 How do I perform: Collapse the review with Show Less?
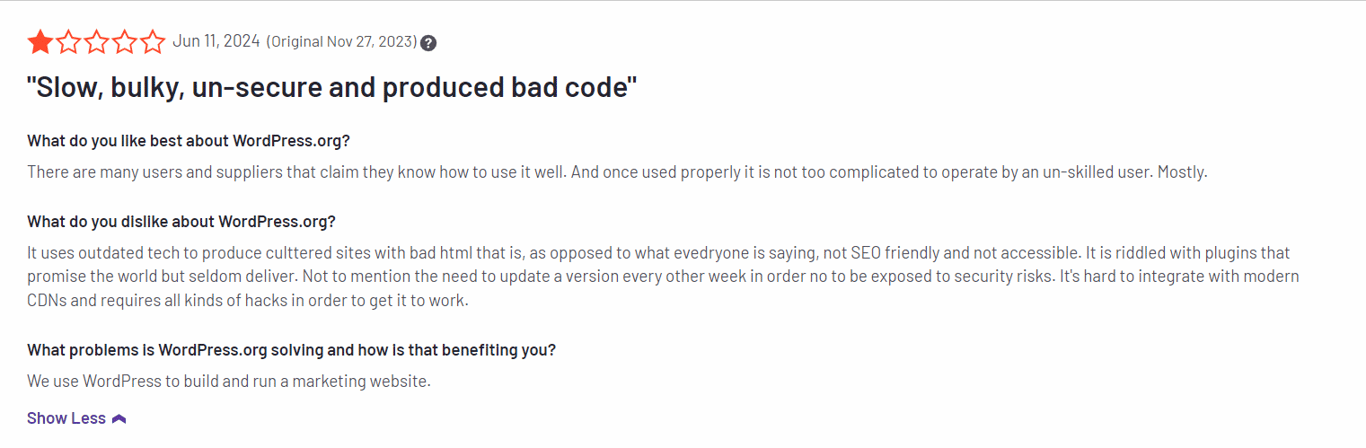point(77,418)
